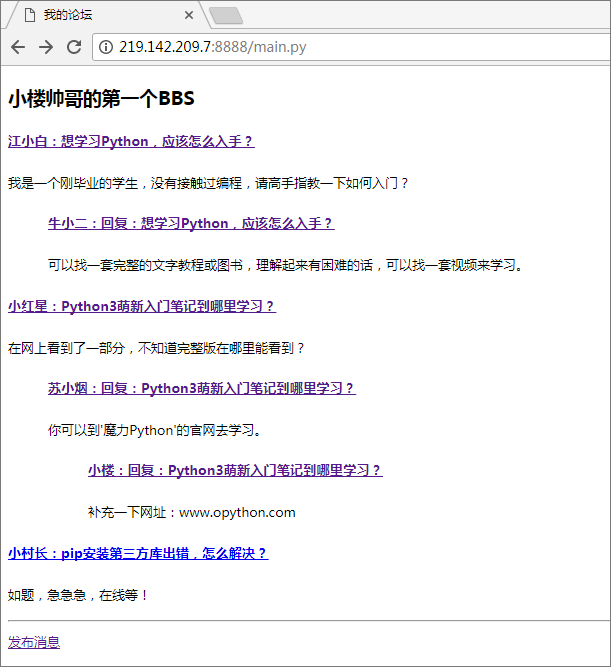Click the 发布消息 link
Viewport: 611px width, 667px height.
34,642
